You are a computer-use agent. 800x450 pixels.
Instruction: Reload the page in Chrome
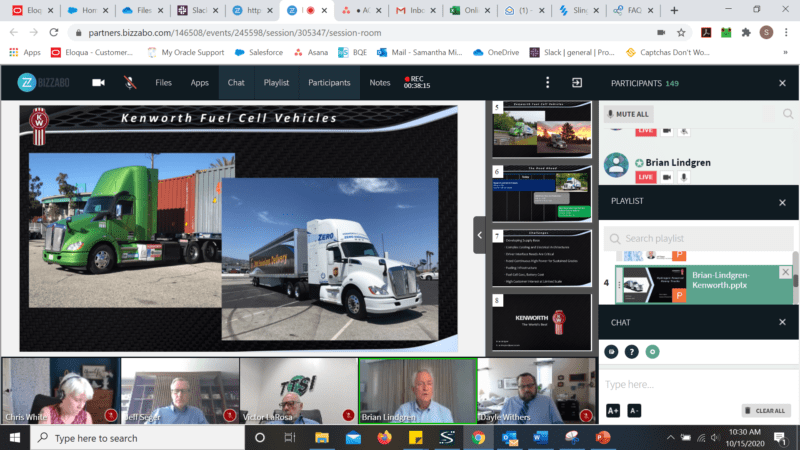tap(54, 32)
